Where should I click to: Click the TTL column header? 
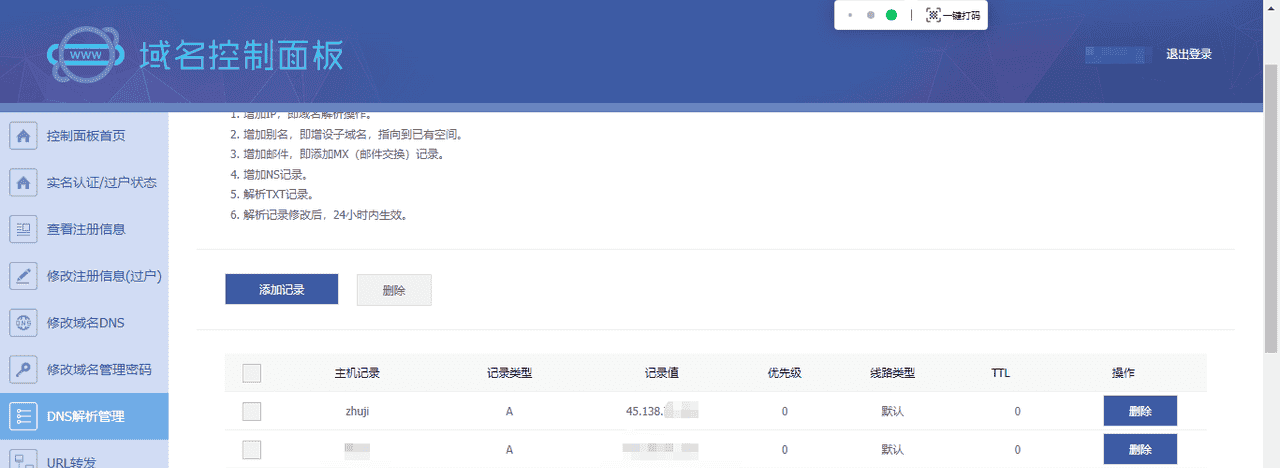pos(1000,373)
